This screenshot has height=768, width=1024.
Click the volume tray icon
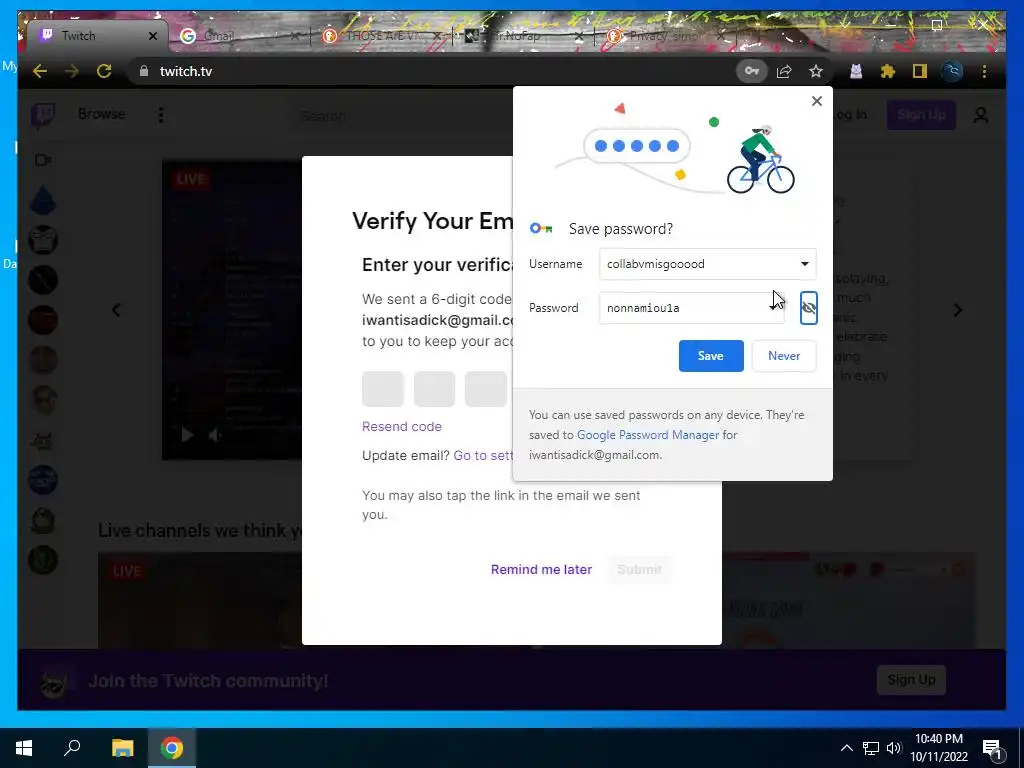(894, 748)
